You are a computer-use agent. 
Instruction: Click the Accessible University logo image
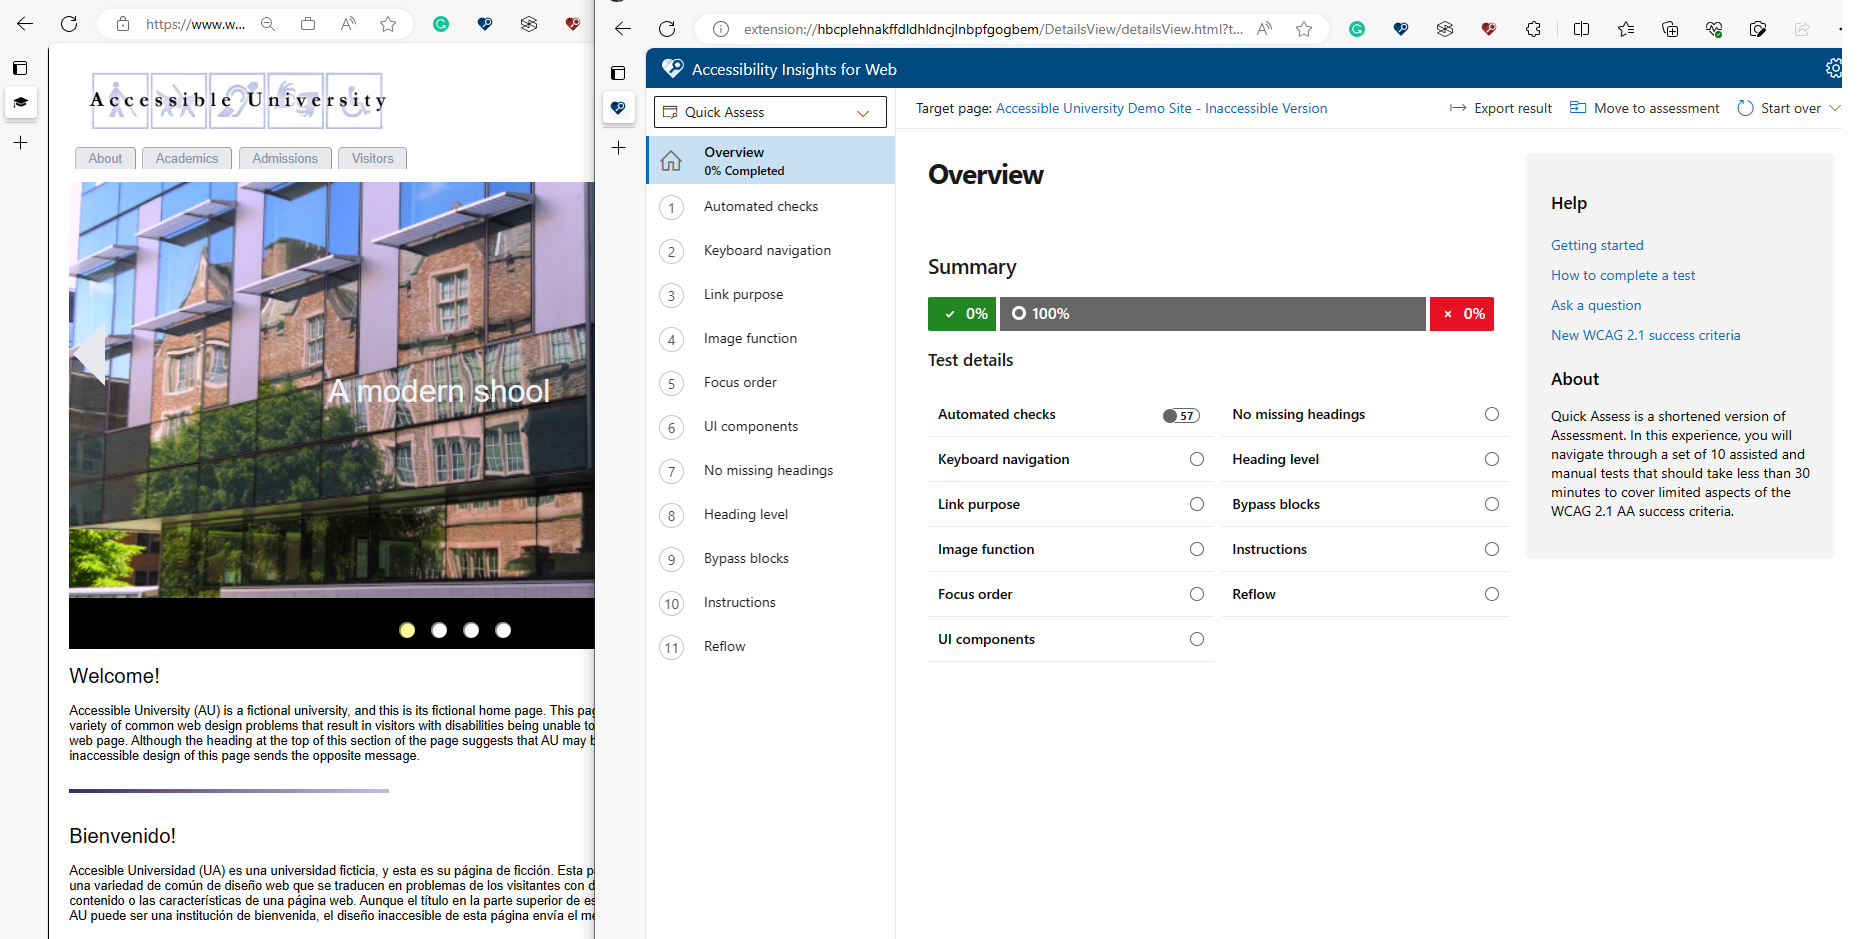click(x=237, y=101)
